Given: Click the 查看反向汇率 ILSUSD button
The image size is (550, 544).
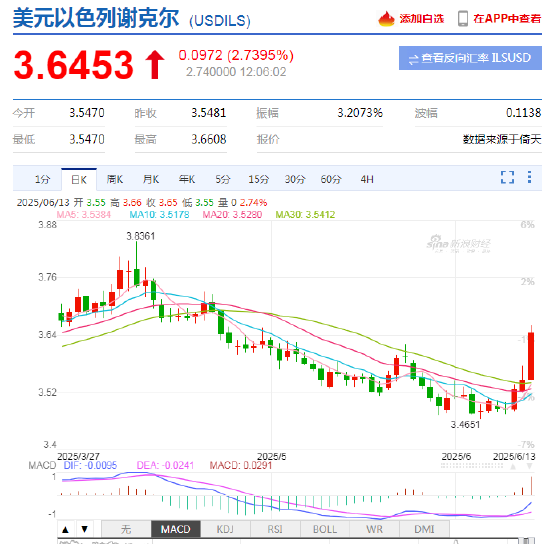Looking at the screenshot, I should (x=470, y=58).
